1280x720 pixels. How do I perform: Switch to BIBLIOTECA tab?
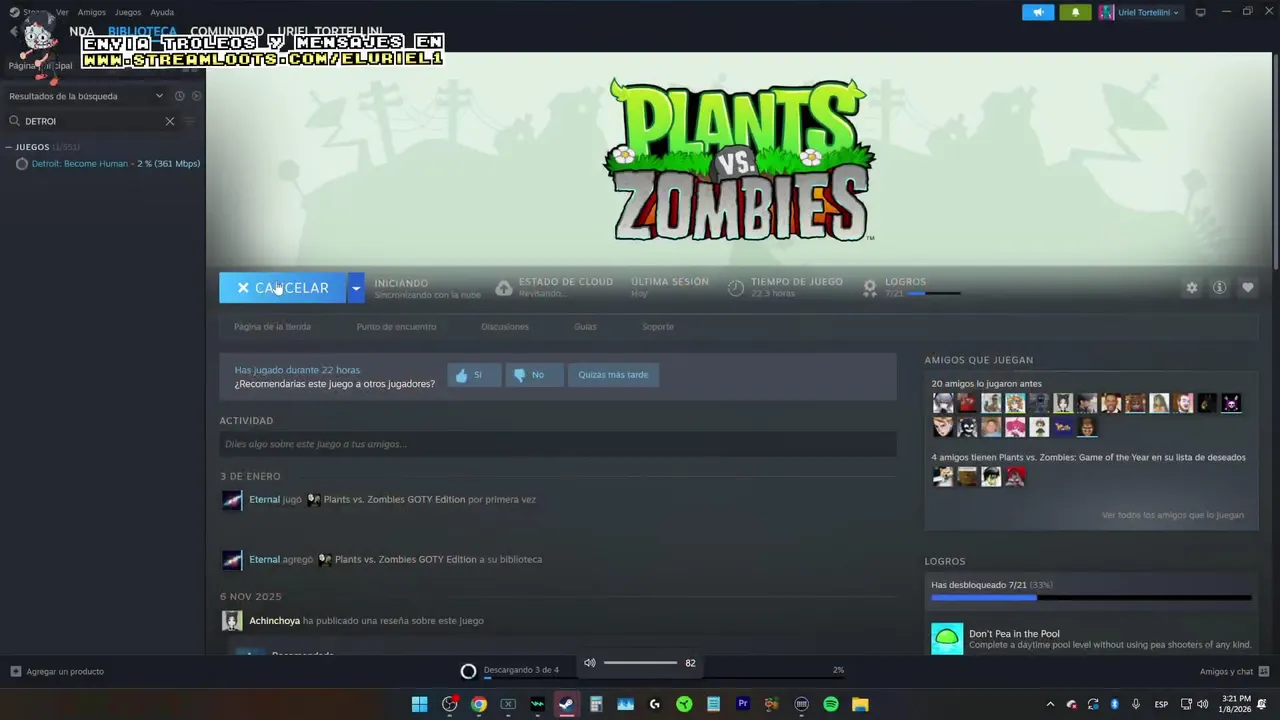pos(142,32)
